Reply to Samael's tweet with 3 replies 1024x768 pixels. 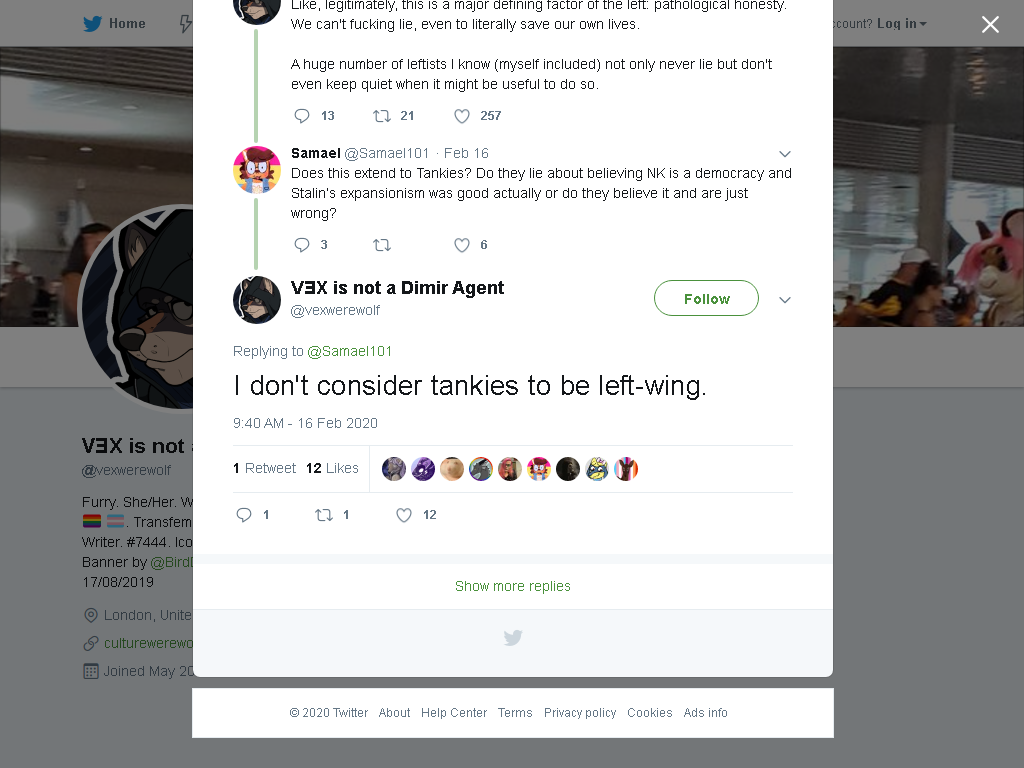pos(302,245)
